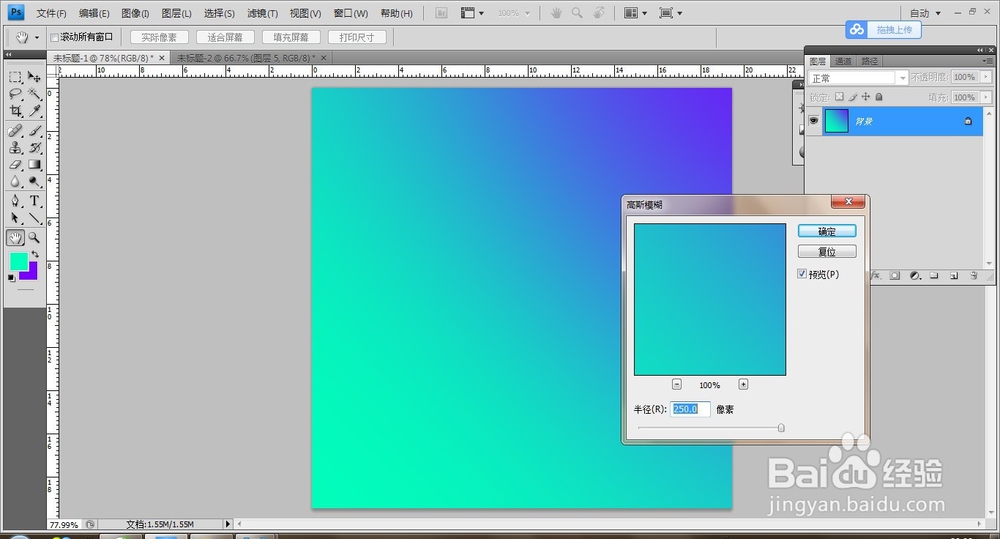This screenshot has width=1000, height=539.
Task: Open the foreground color swatch
Action: [18, 262]
